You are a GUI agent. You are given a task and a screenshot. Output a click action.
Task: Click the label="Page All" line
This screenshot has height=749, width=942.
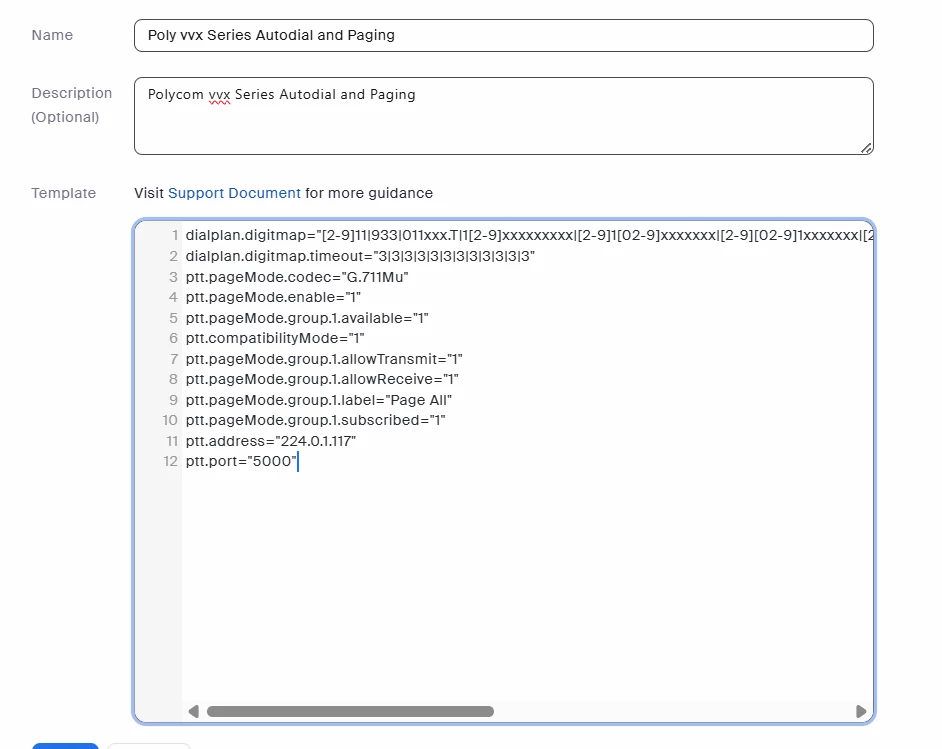point(318,400)
